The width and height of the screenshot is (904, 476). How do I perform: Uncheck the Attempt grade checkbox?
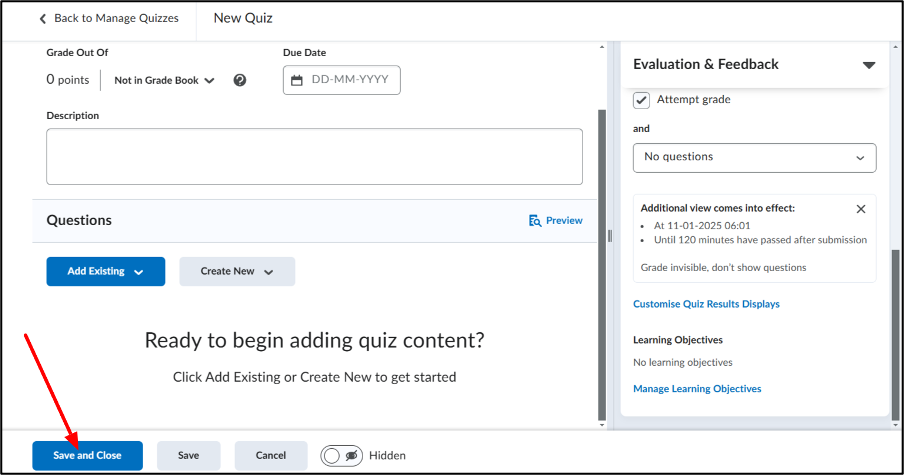pos(641,100)
